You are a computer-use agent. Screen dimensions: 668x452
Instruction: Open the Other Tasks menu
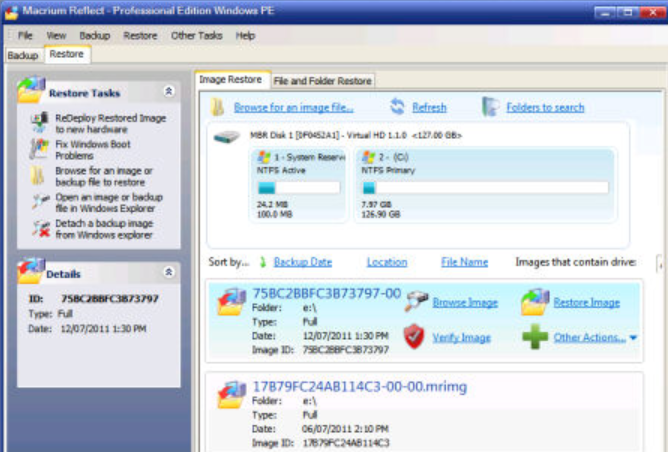196,35
